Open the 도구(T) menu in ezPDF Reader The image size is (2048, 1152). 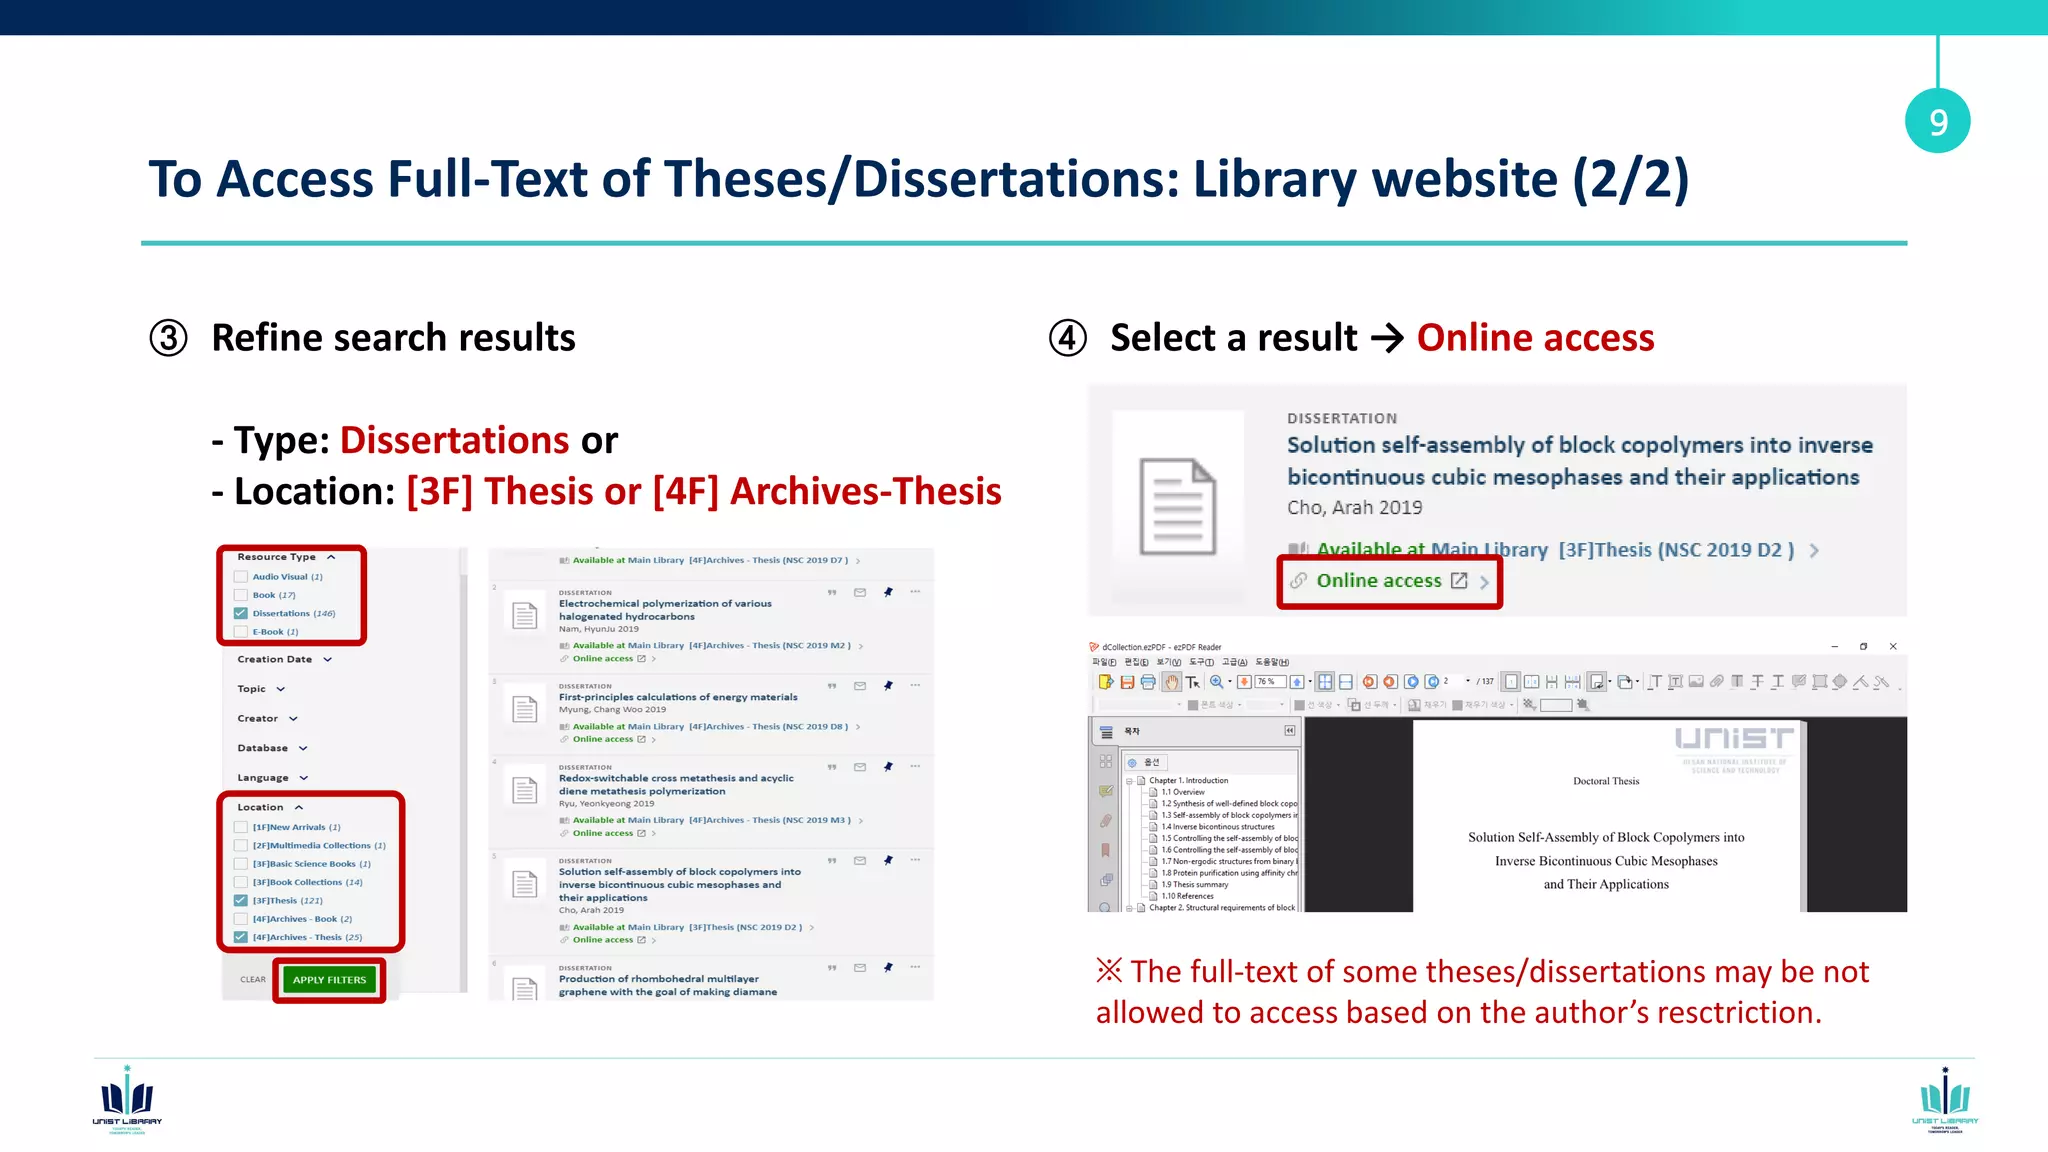(1201, 662)
